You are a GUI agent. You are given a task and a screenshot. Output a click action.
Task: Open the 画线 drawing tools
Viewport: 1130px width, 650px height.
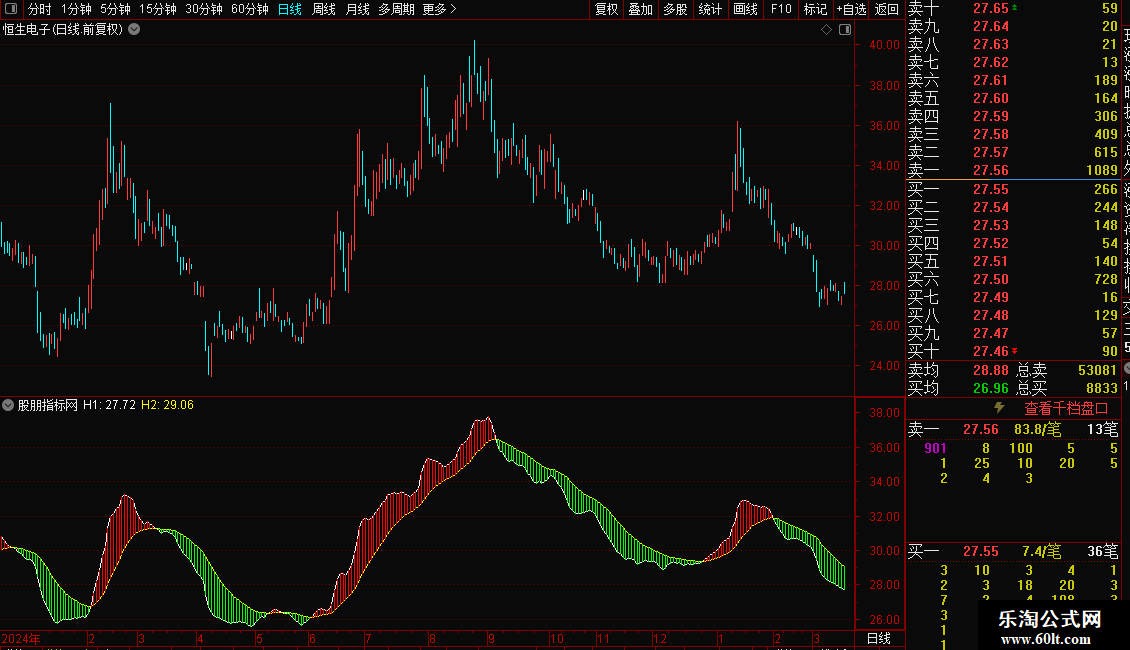coord(745,9)
